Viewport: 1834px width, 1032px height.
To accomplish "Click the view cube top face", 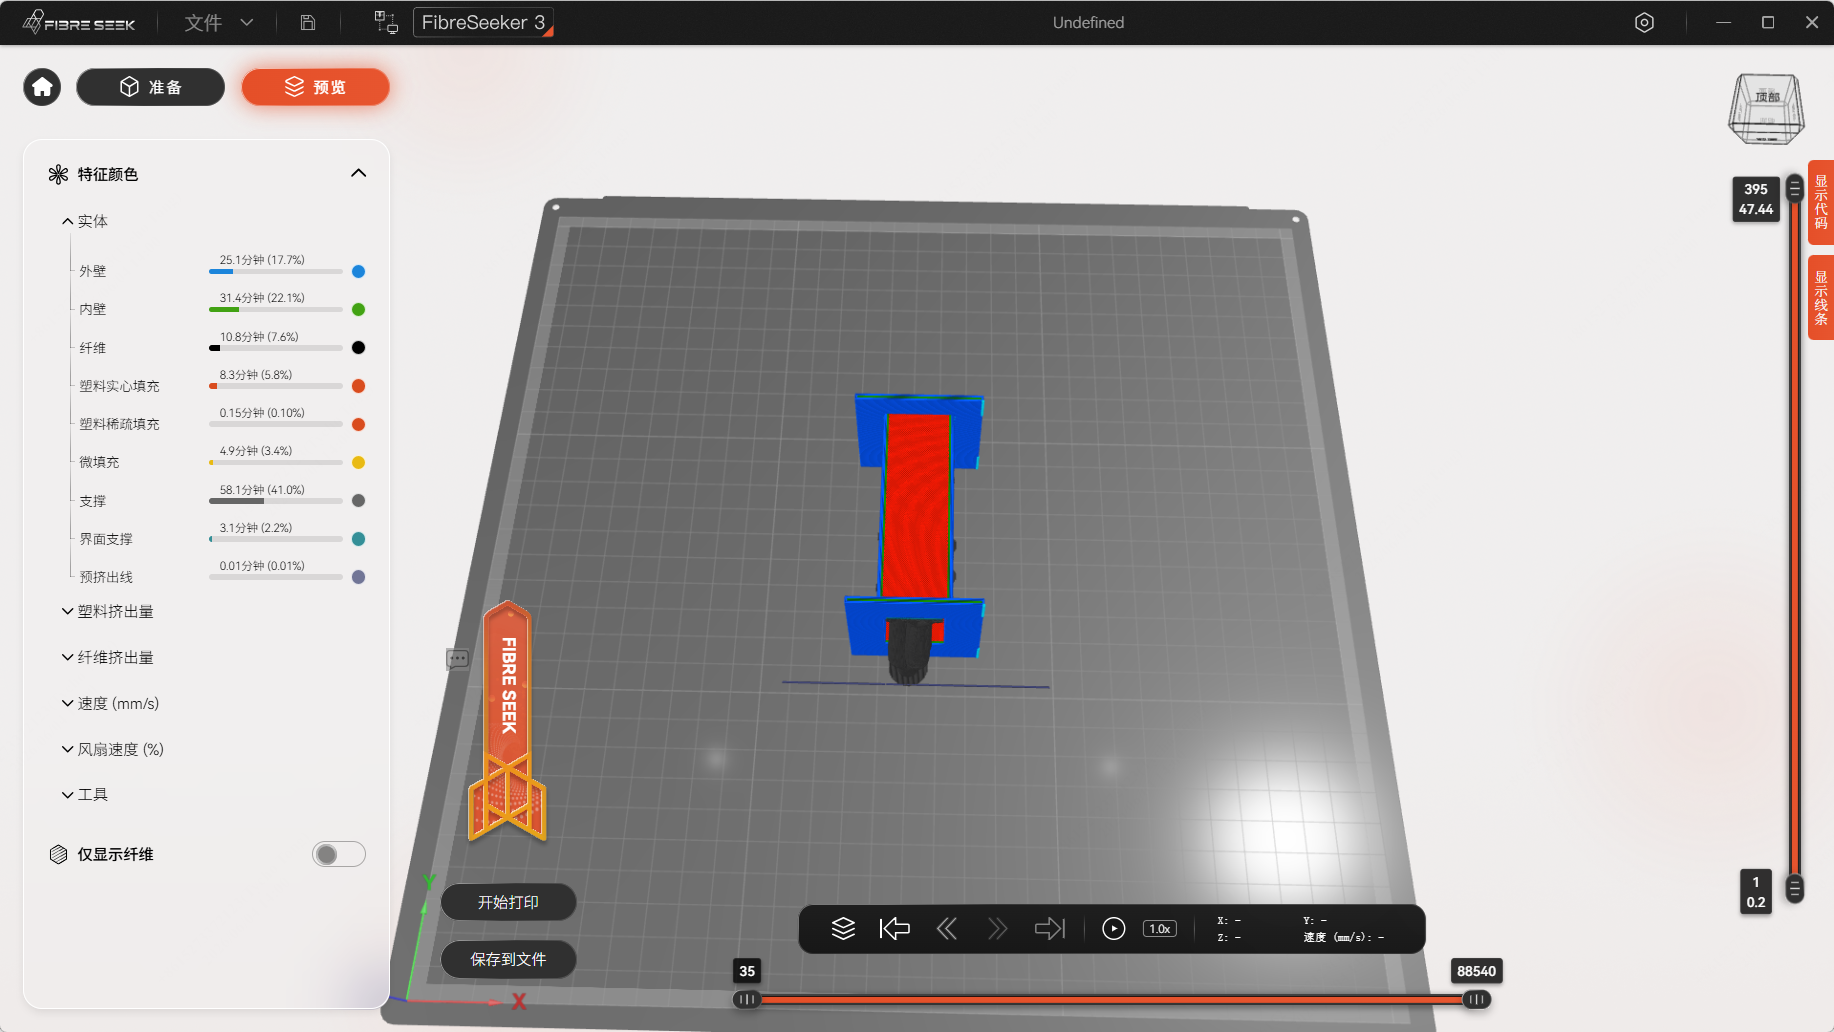I will [1767, 96].
